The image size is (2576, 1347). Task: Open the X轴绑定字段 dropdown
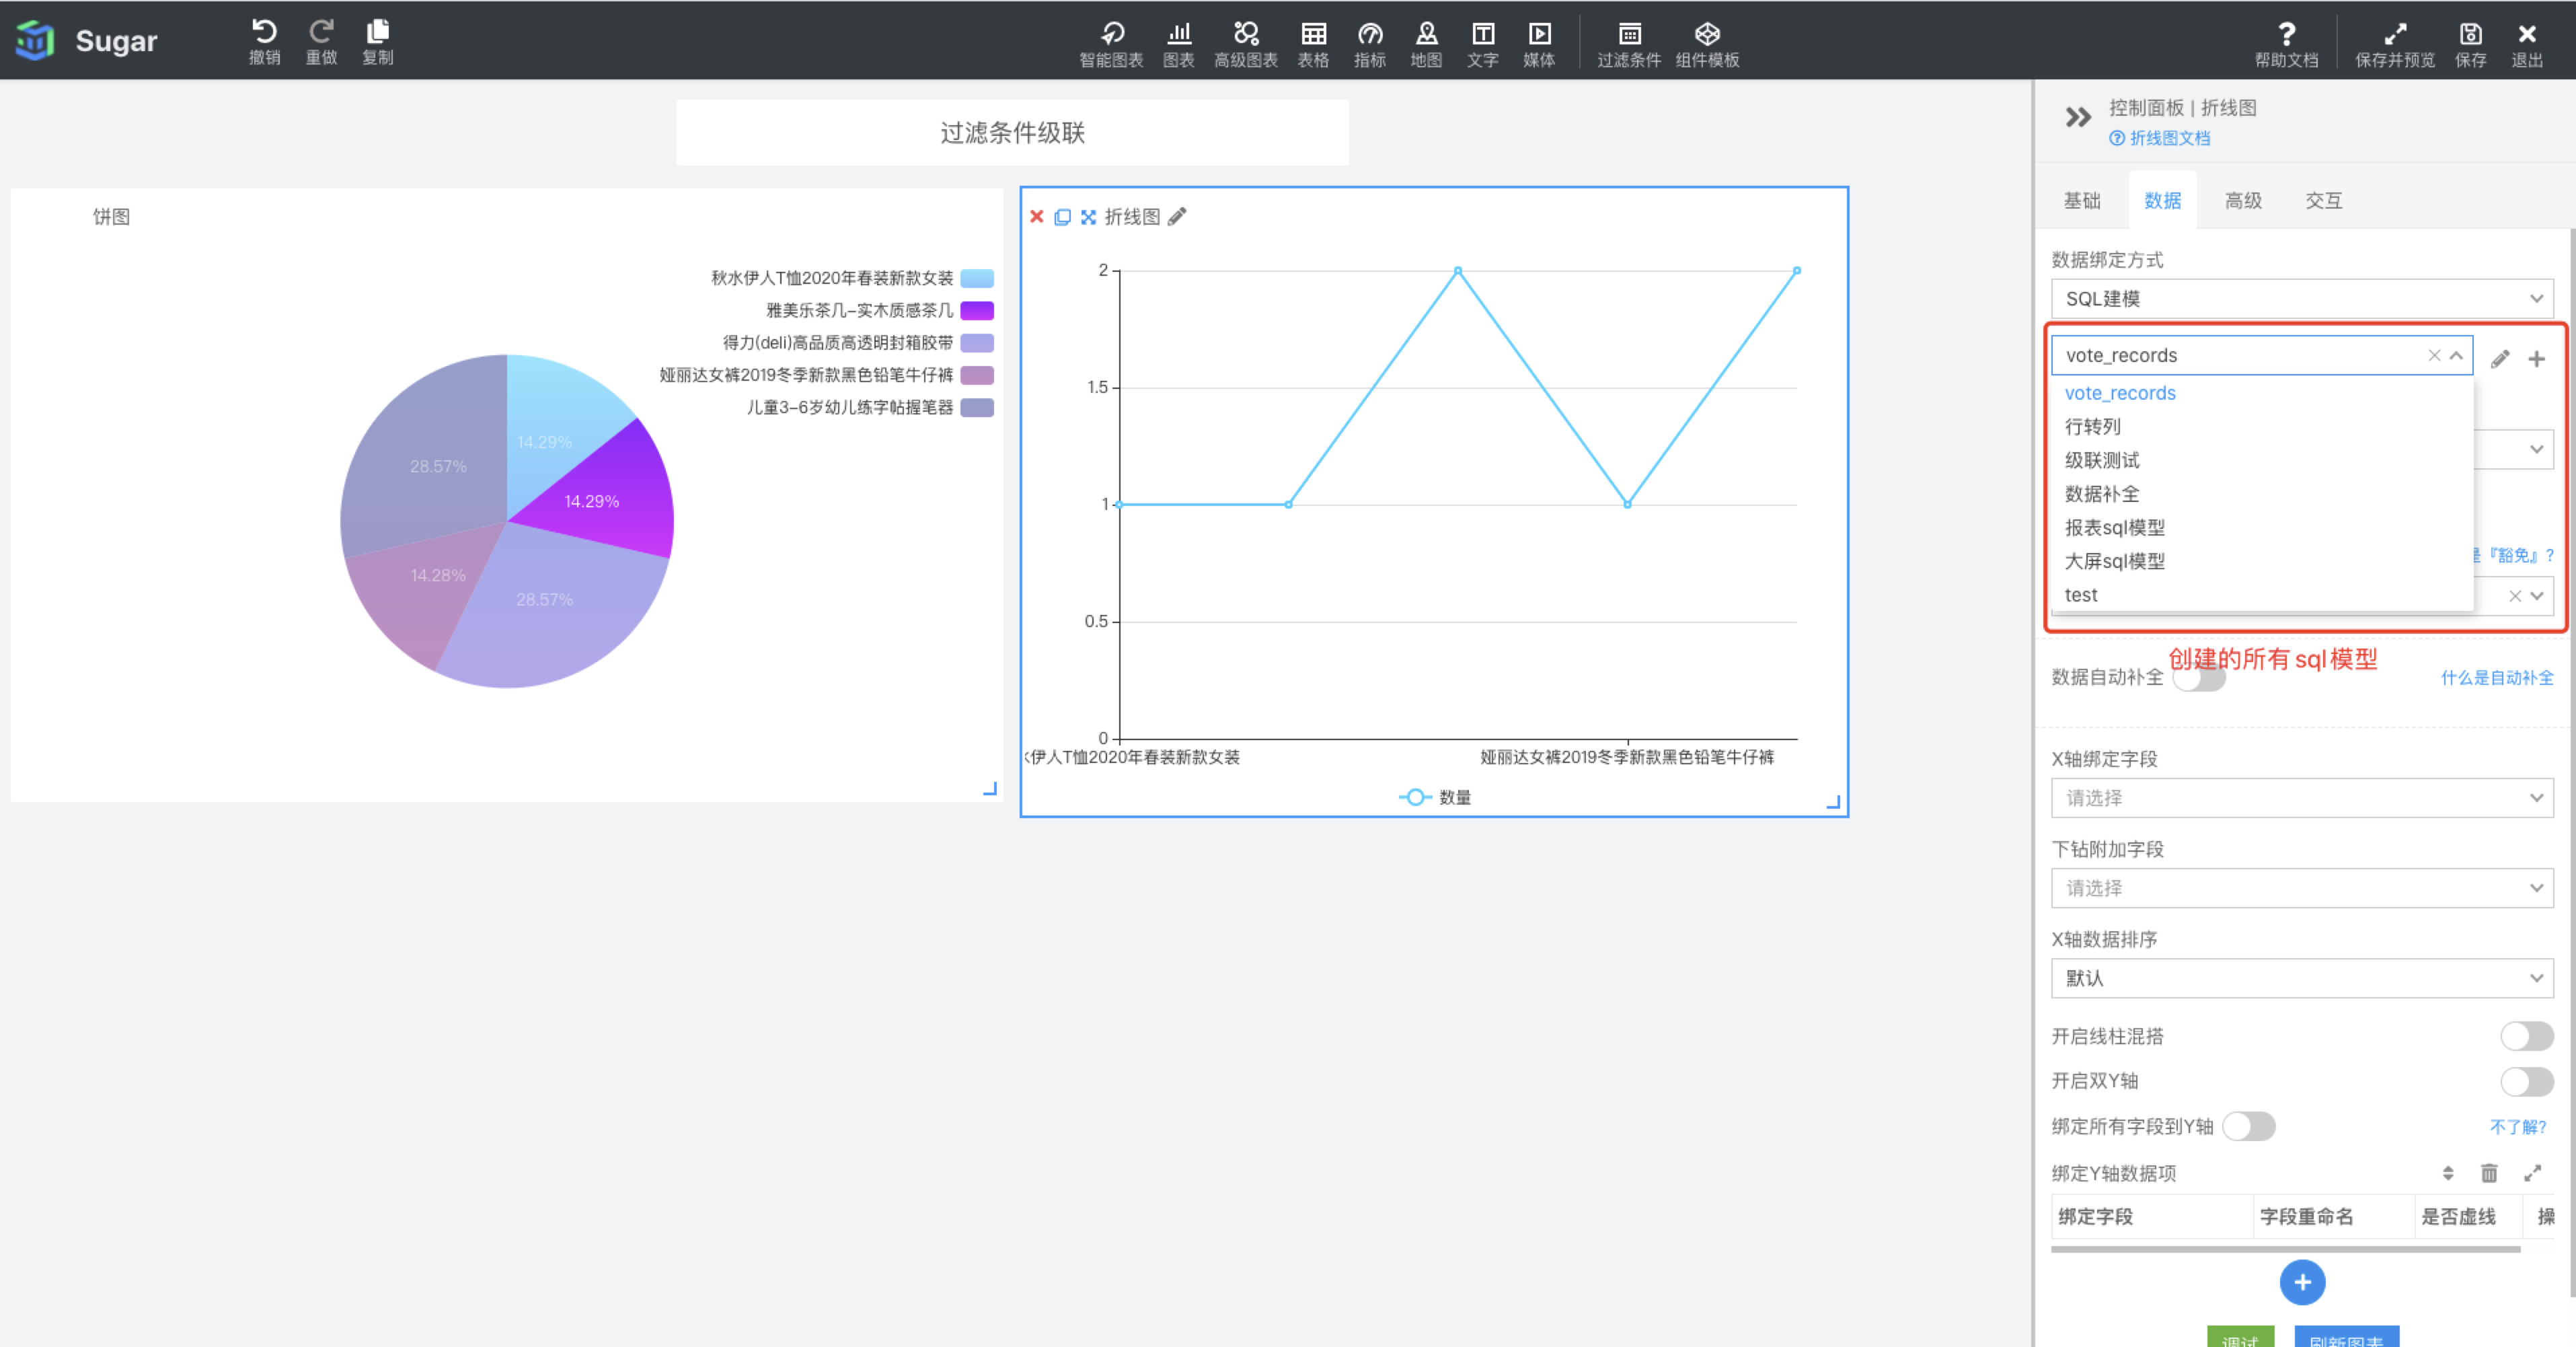[x=2301, y=798]
